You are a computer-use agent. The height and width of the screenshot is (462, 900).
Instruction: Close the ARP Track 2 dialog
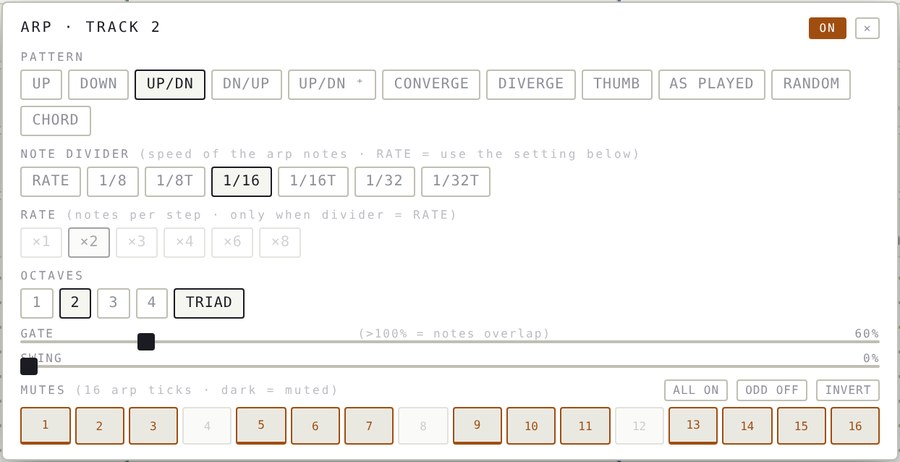(x=867, y=28)
